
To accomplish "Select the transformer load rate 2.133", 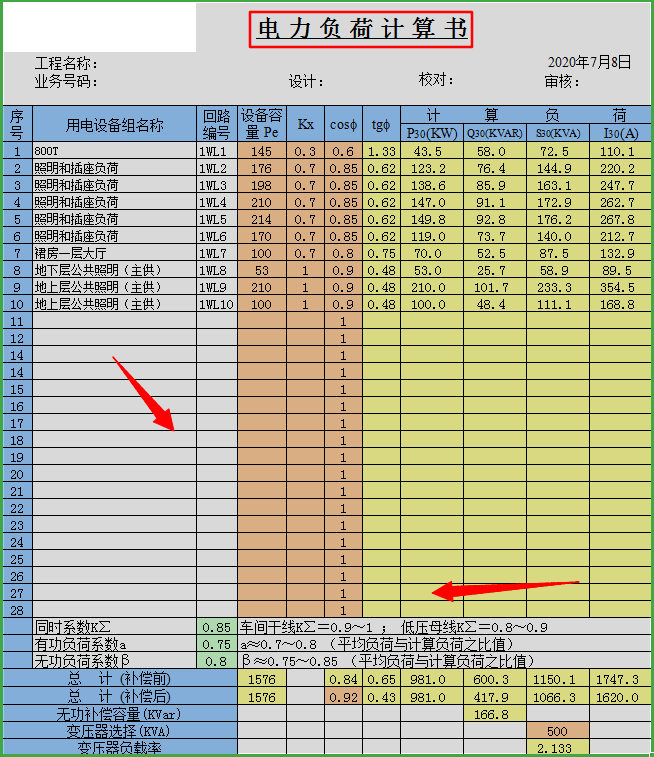I will coord(558,747).
